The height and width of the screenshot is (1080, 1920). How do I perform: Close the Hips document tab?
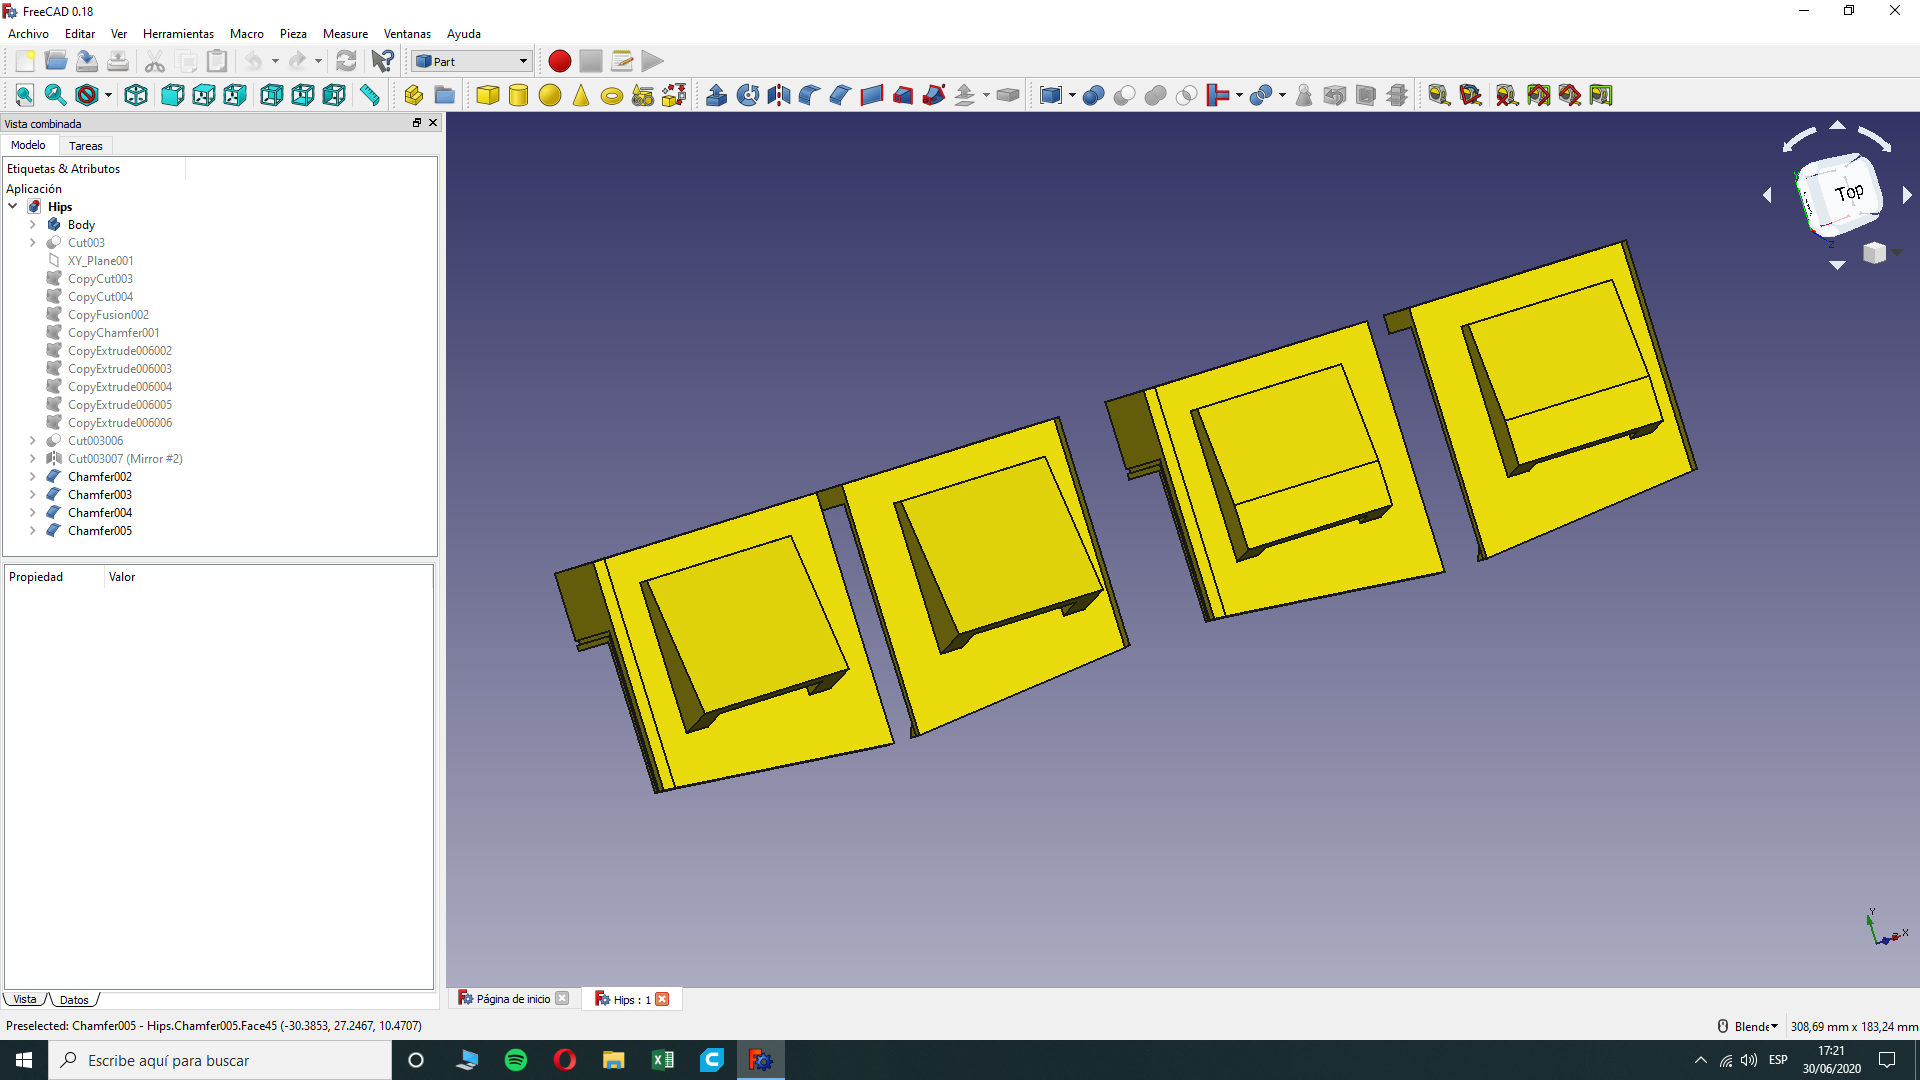point(662,999)
